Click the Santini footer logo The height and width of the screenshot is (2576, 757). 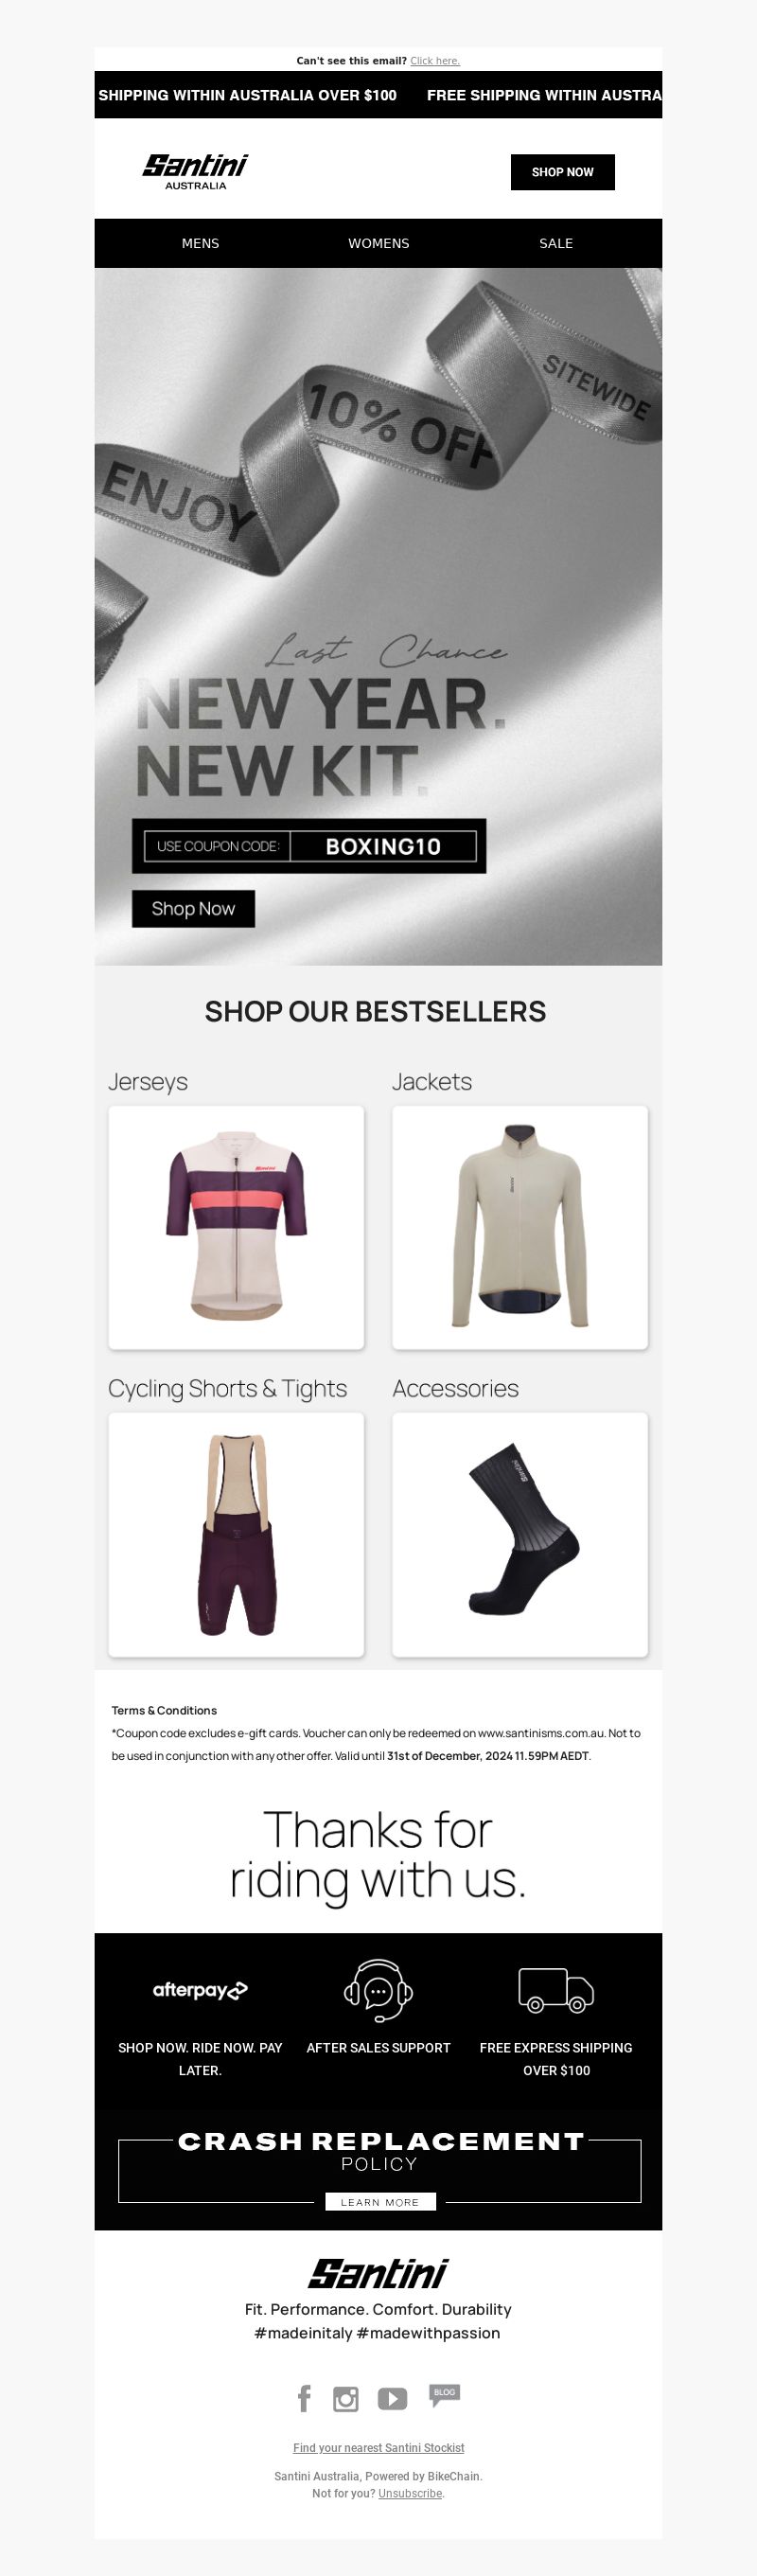(378, 2274)
